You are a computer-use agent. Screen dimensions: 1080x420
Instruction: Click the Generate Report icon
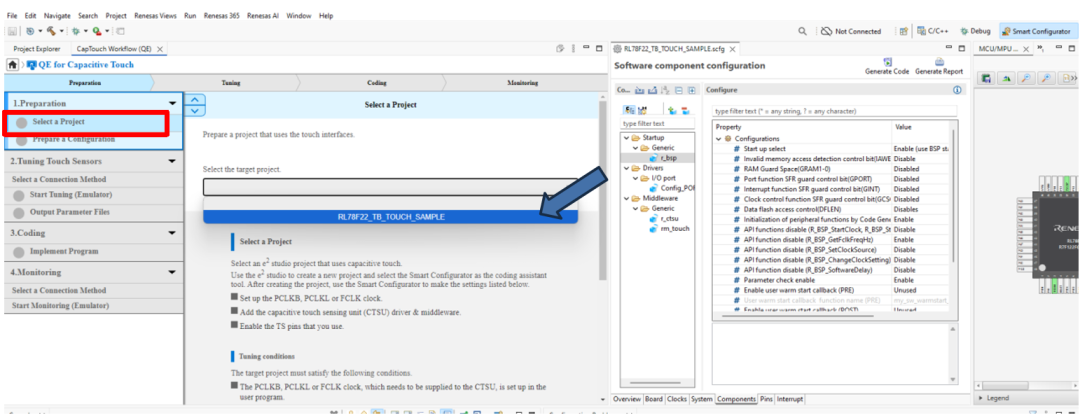(939, 61)
